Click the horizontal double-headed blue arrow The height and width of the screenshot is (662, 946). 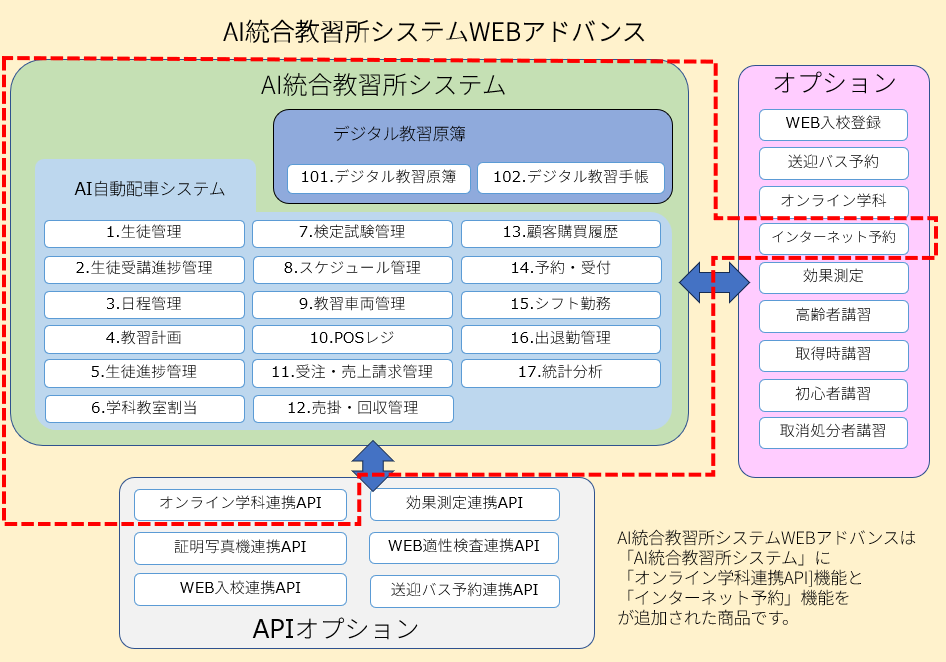(714, 281)
